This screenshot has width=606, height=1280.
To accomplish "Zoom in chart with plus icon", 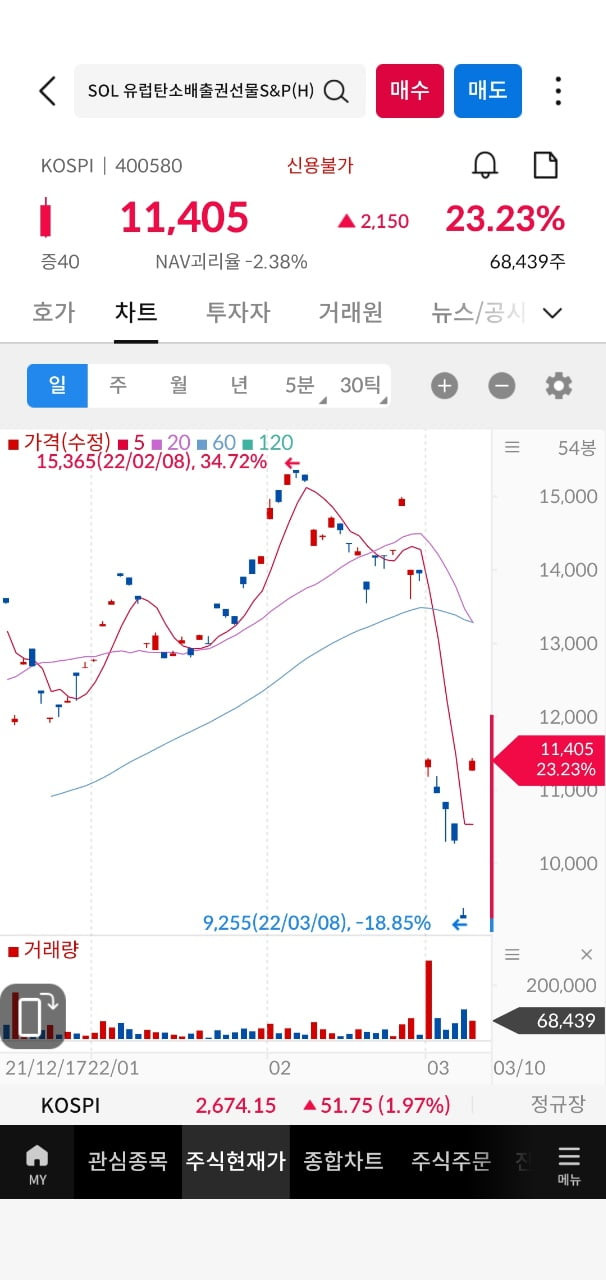I will click(444, 385).
